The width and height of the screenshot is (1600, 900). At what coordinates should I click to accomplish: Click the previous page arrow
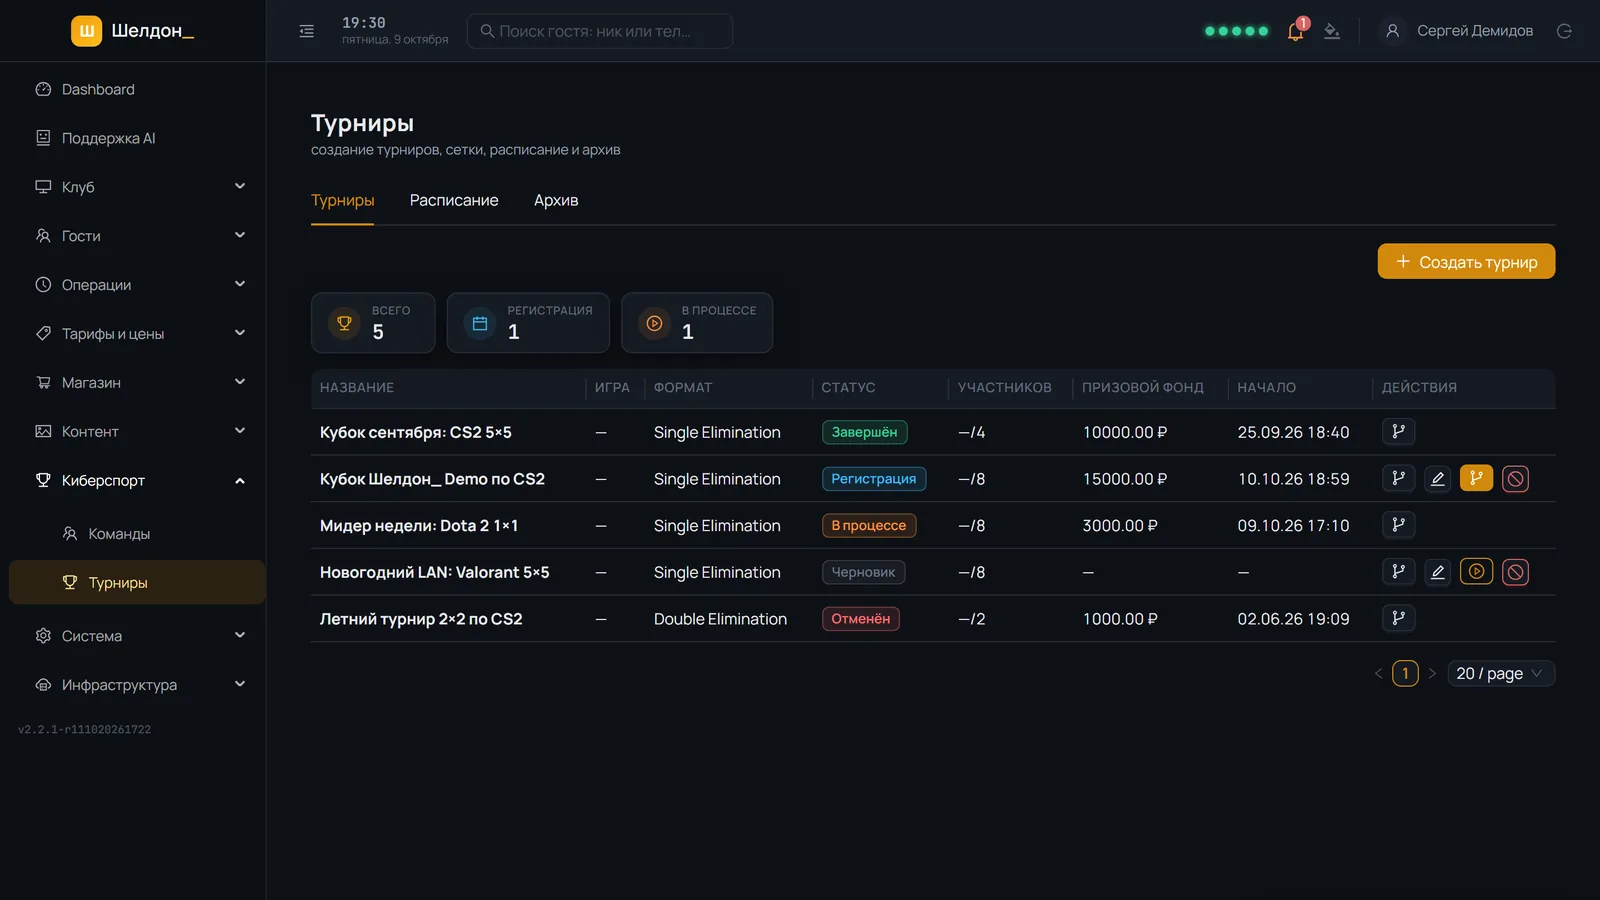click(1379, 674)
